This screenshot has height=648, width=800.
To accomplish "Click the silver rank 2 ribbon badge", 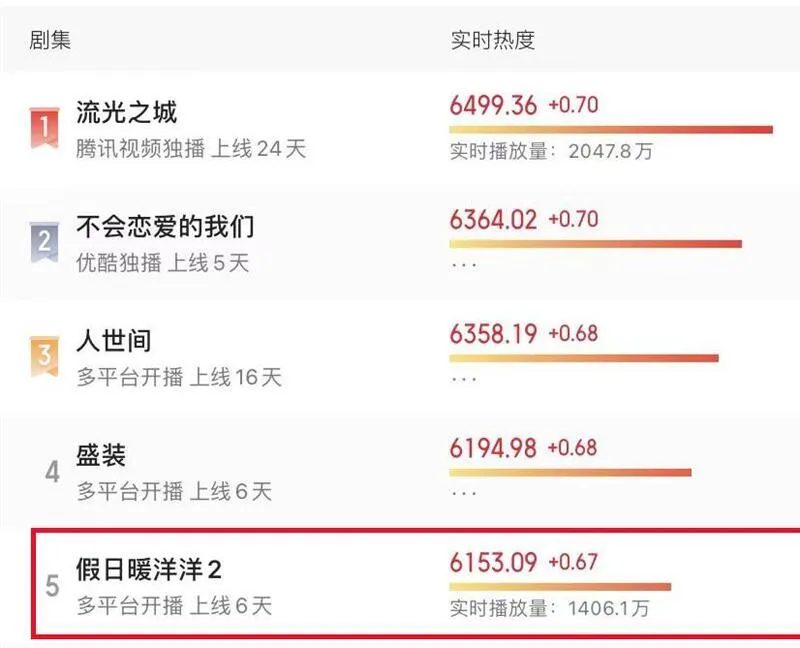I will 44,242.
